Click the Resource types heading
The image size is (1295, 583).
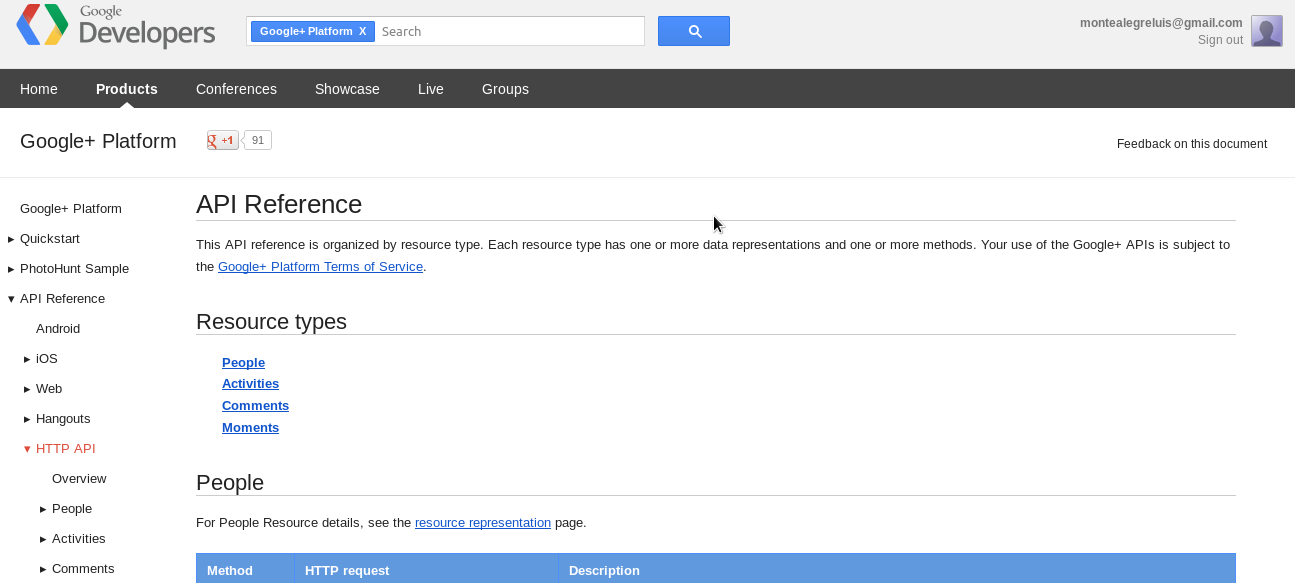272,322
